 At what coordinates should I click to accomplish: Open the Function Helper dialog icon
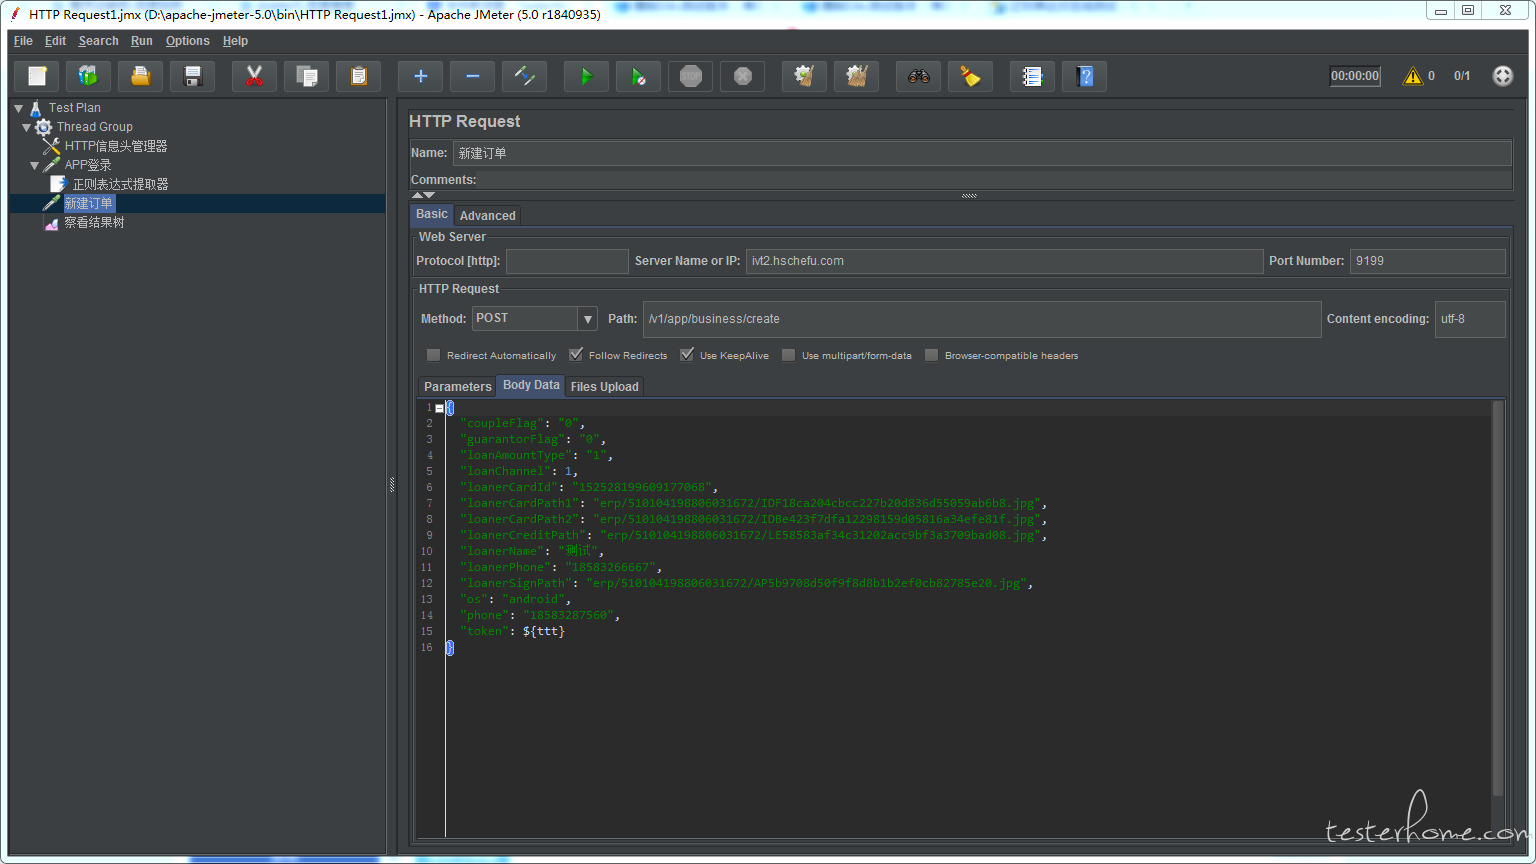coord(1032,76)
